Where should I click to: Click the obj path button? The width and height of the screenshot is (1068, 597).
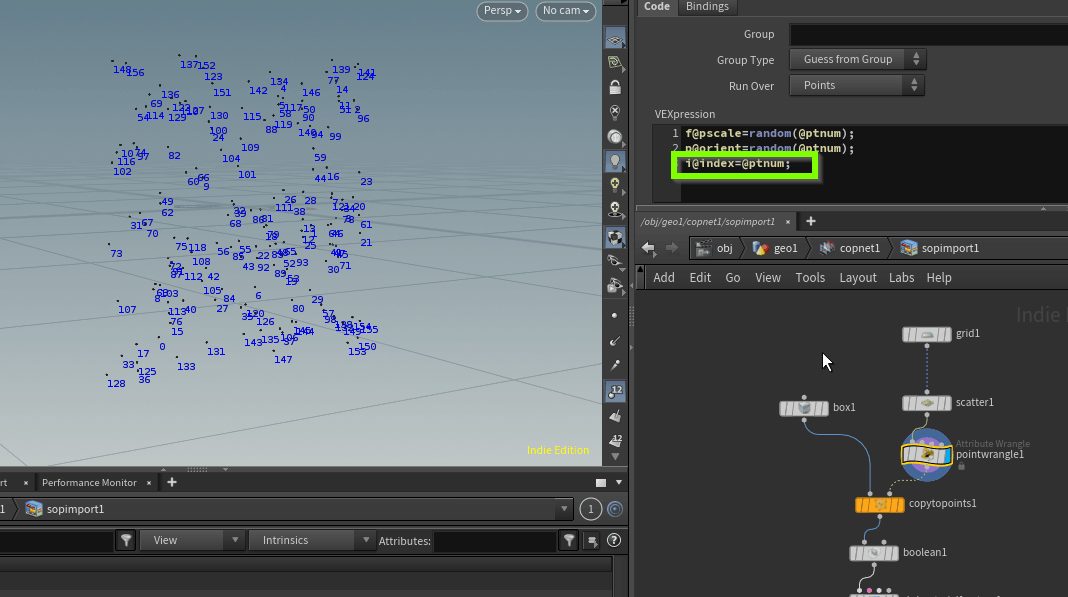coord(714,248)
